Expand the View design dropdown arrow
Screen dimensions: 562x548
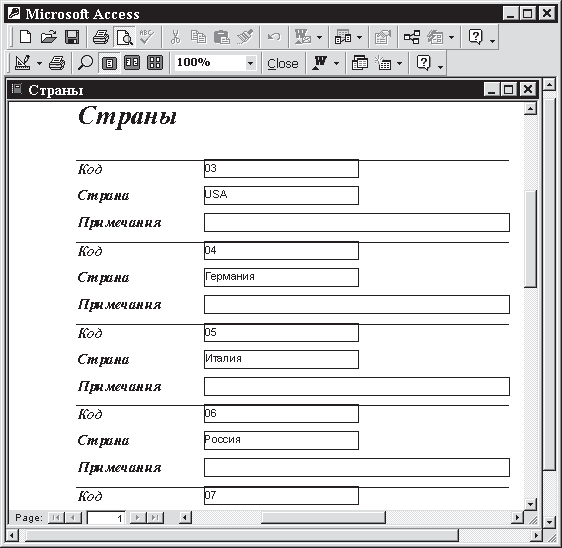coord(39,63)
